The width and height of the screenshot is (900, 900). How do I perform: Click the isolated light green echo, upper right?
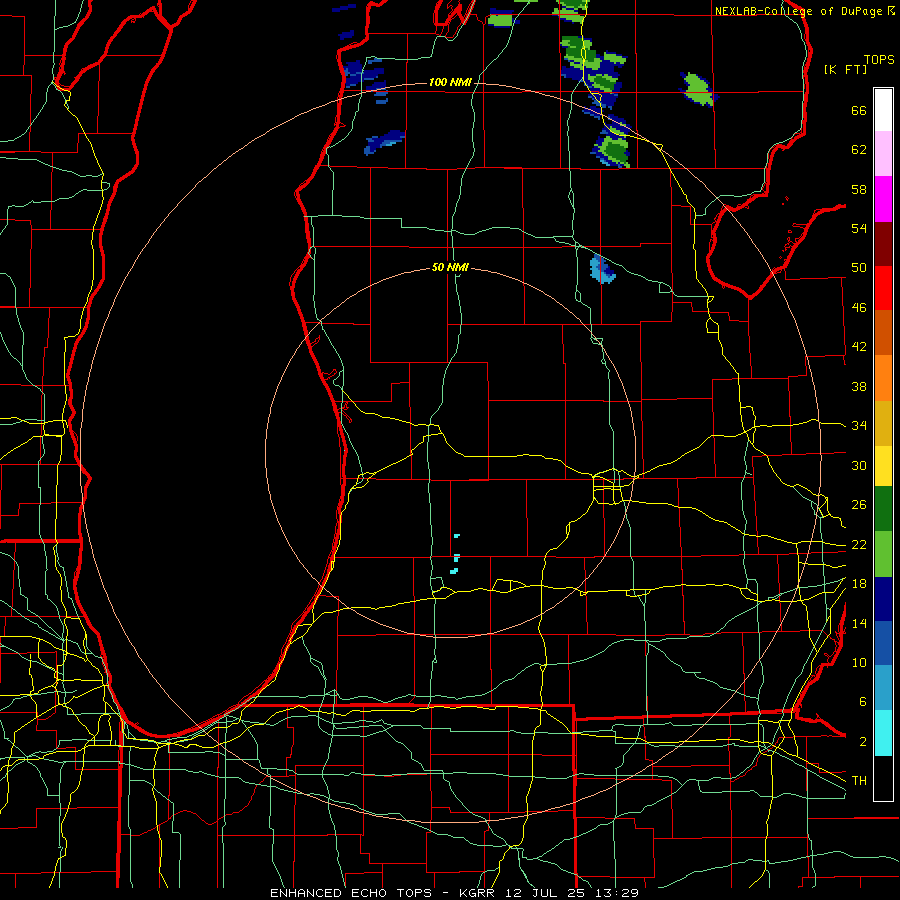pos(699,89)
